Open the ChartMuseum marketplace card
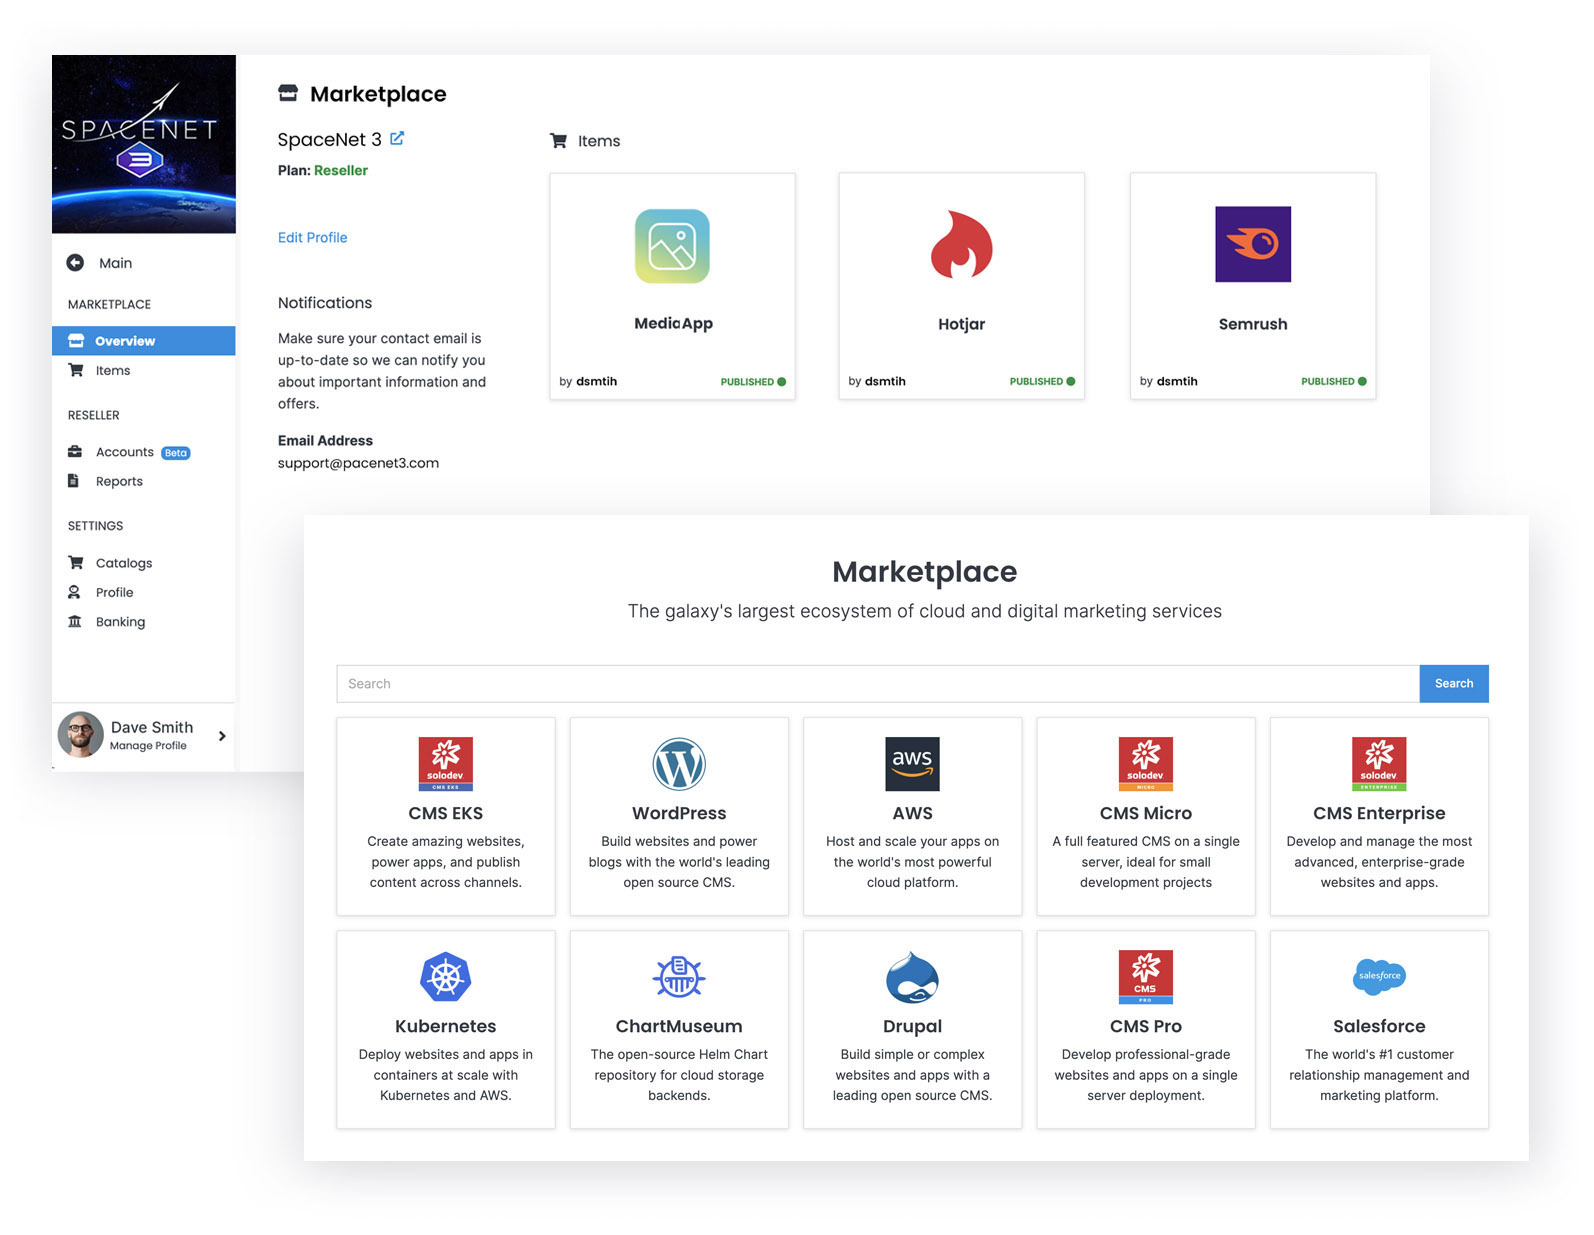1594x1235 pixels. [679, 1029]
